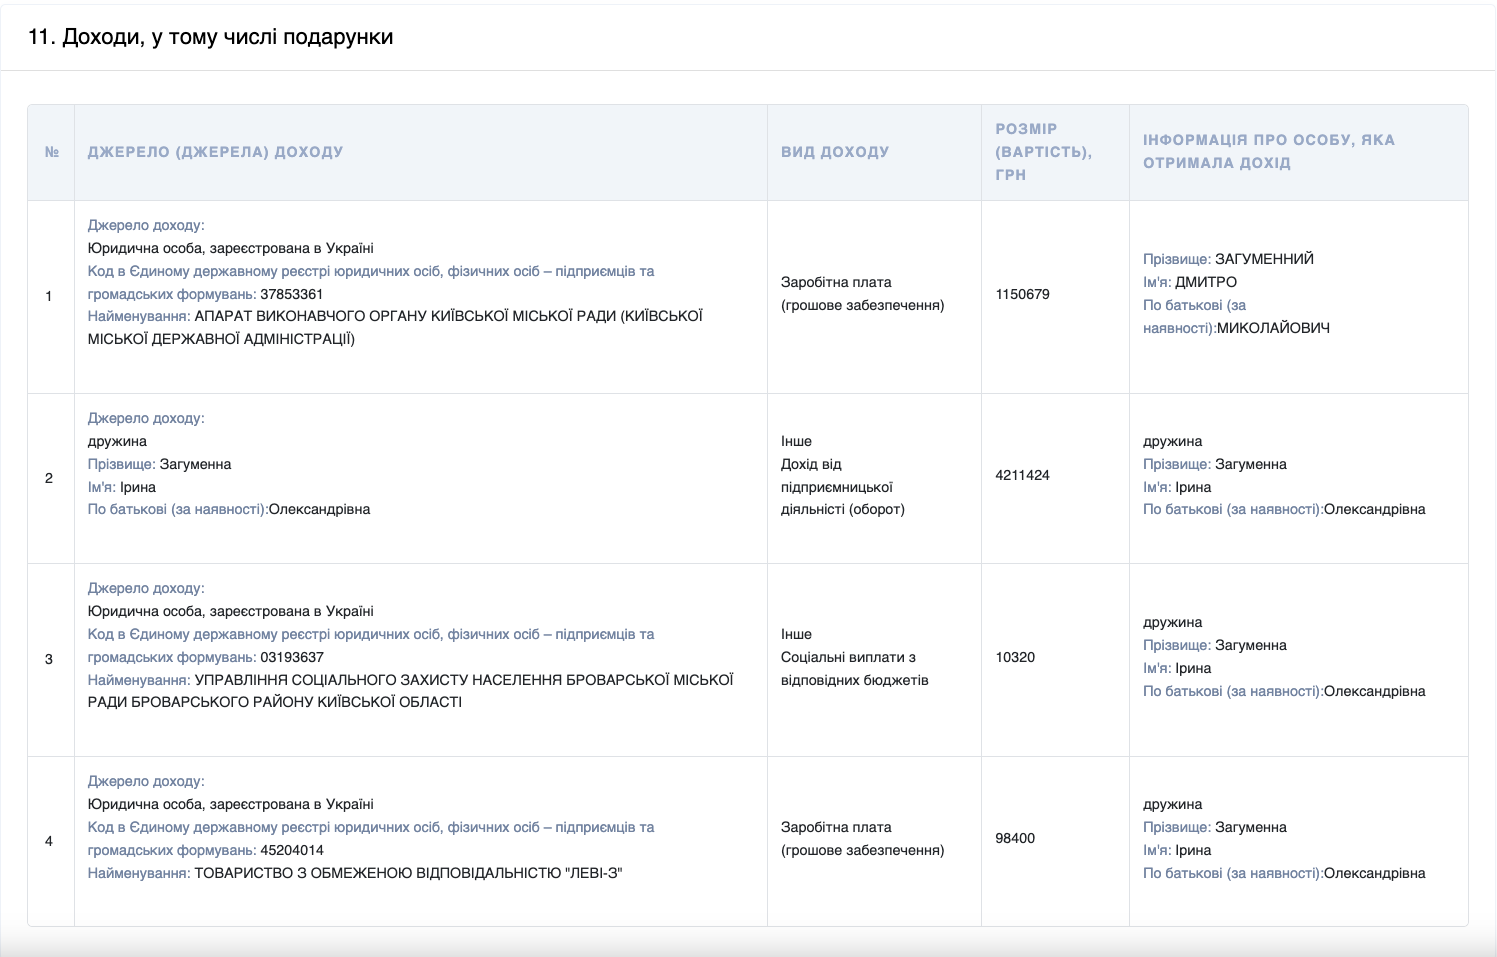Select the amount value 98400
The image size is (1497, 957).
click(1015, 838)
